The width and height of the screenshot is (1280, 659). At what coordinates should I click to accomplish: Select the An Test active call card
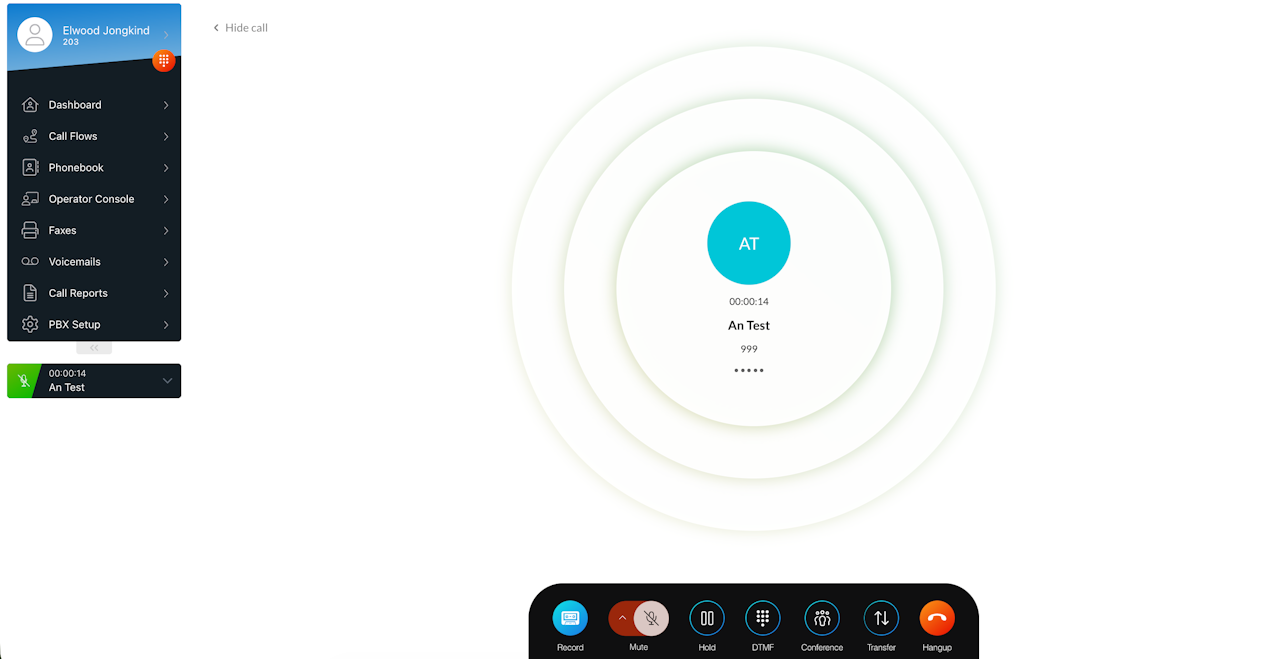tap(94, 381)
